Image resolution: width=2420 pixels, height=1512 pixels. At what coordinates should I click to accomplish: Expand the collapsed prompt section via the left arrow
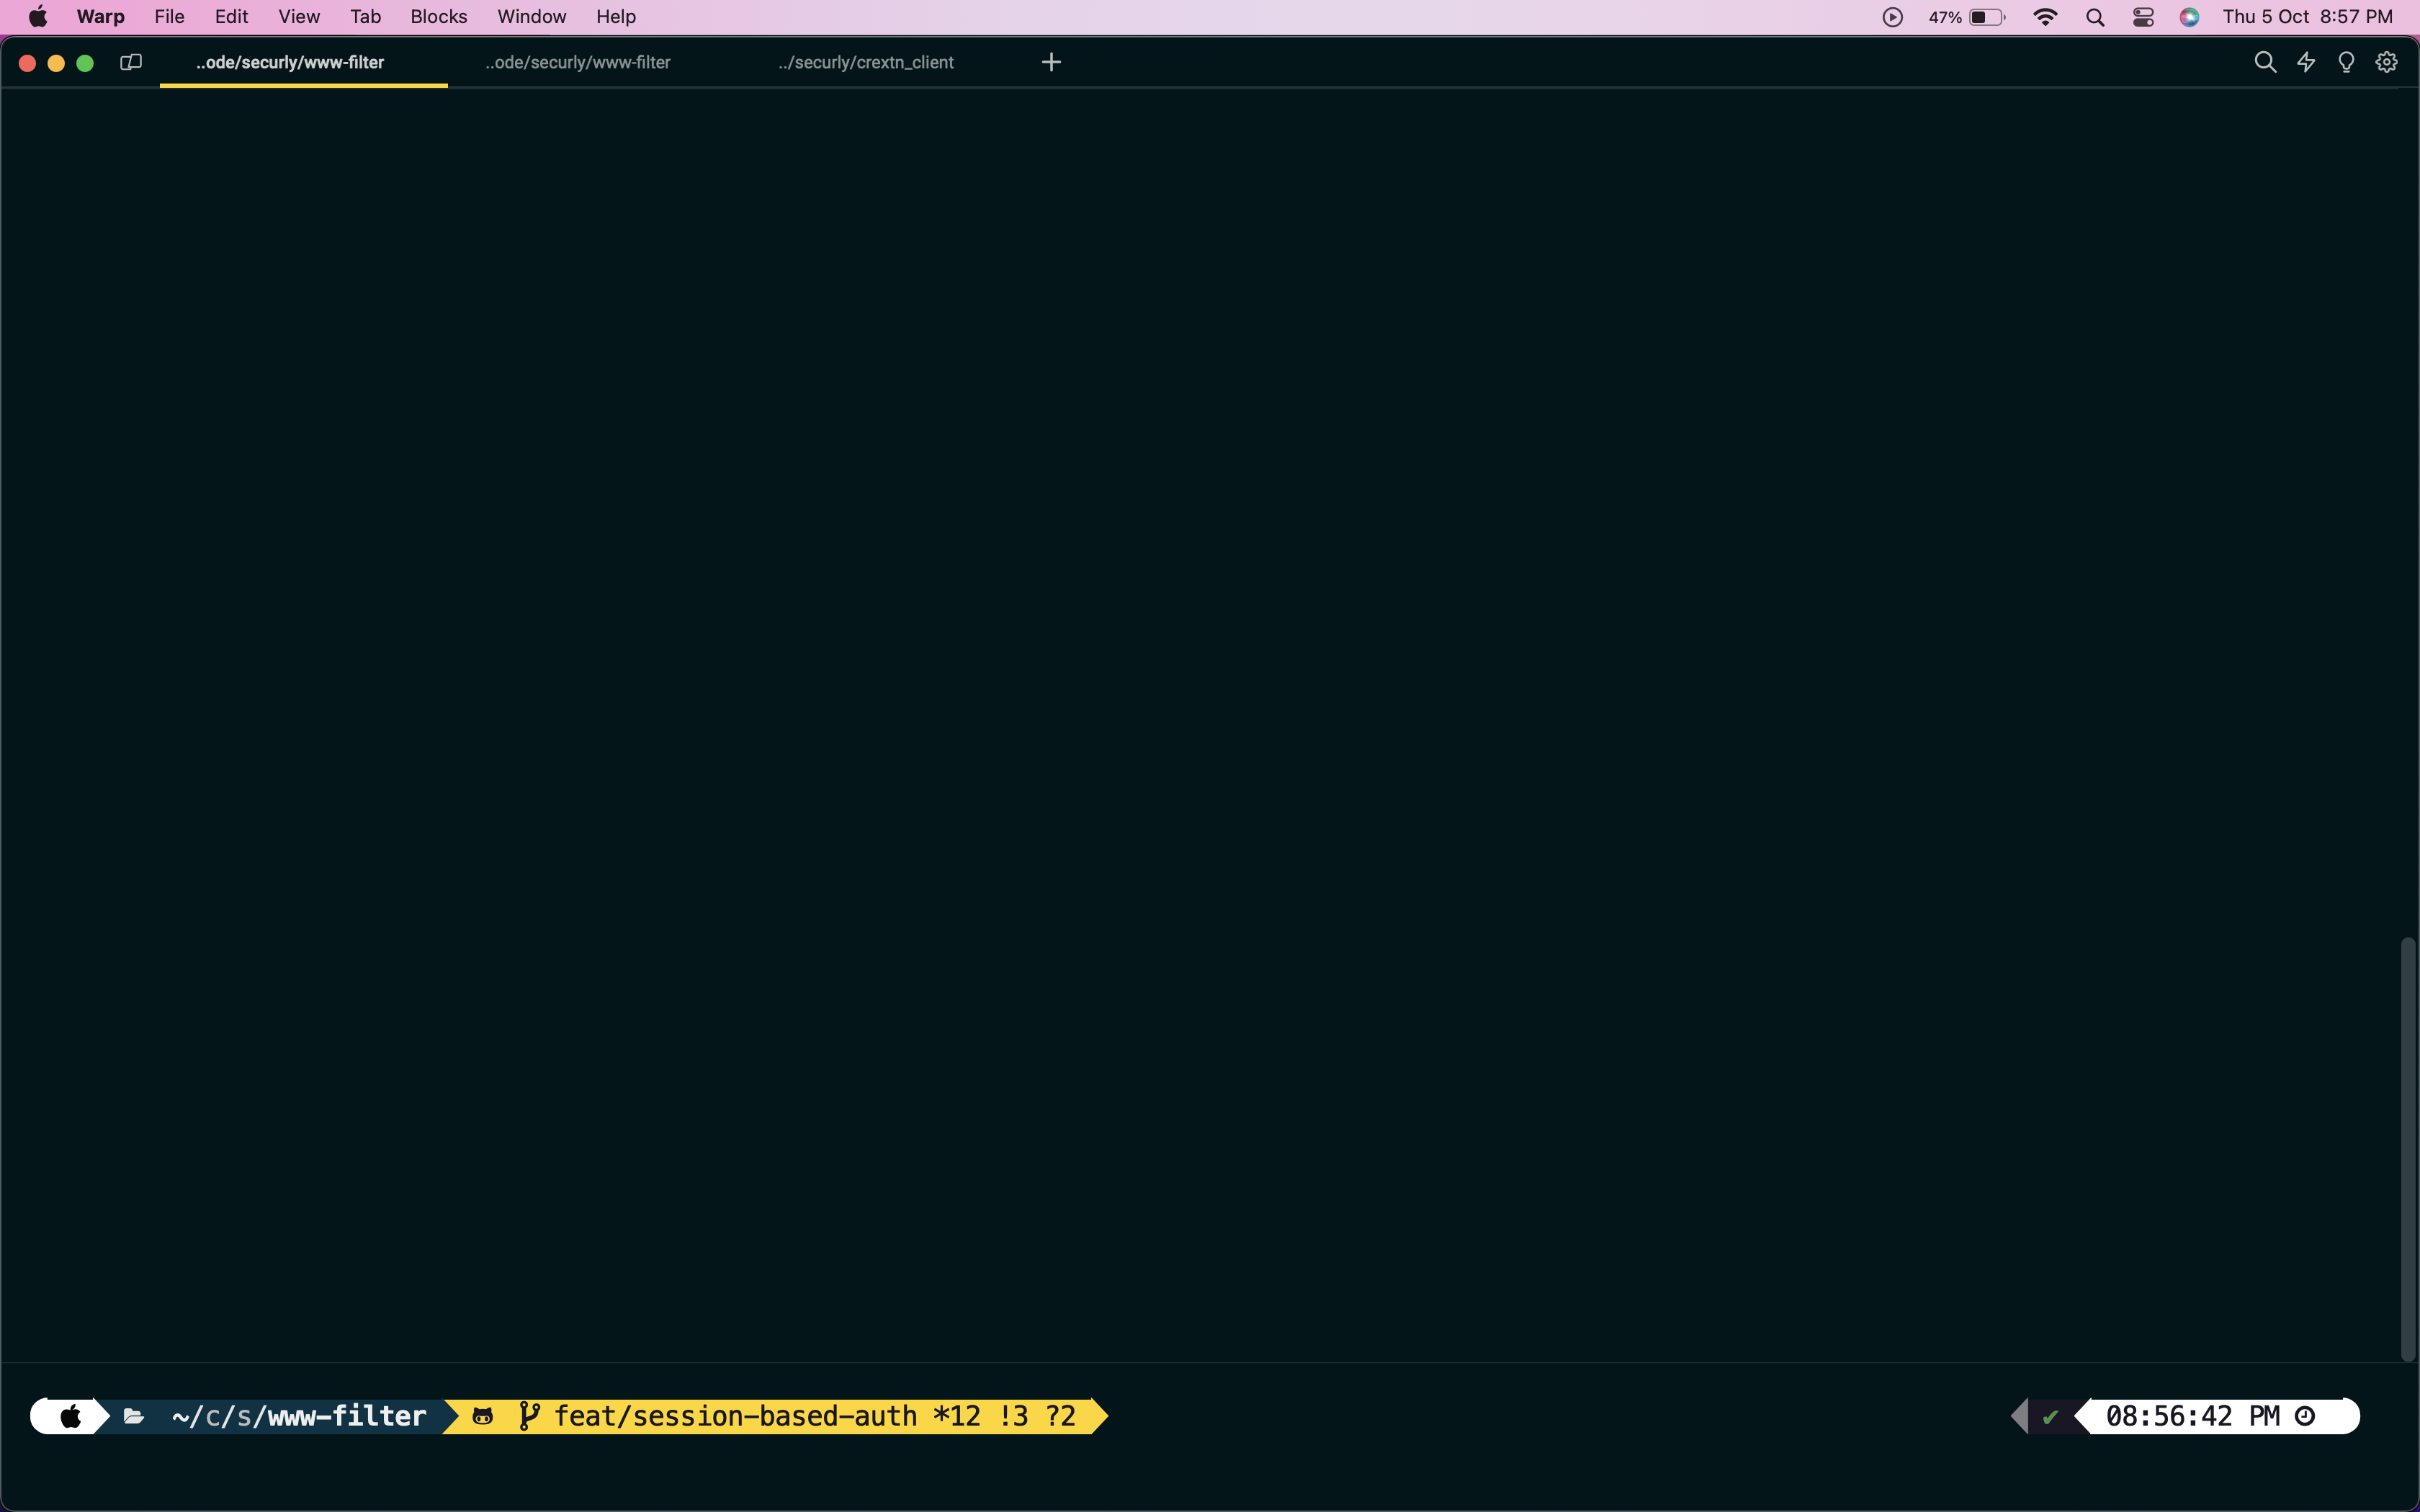(x=2022, y=1415)
